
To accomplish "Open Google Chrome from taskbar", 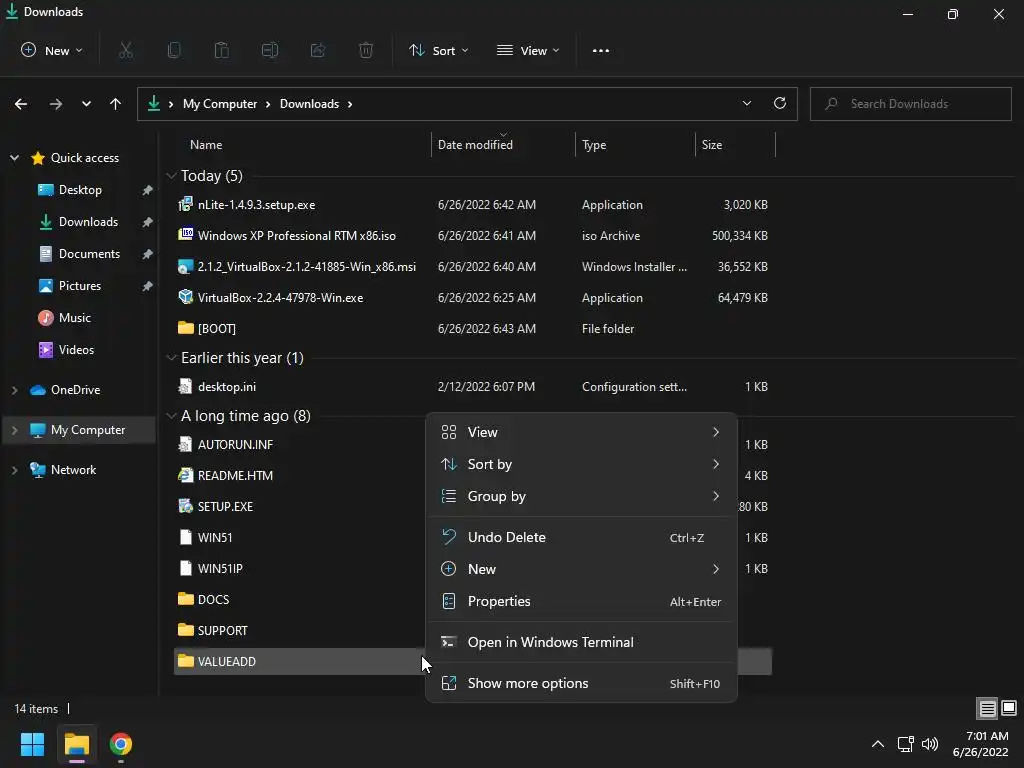I will [121, 744].
